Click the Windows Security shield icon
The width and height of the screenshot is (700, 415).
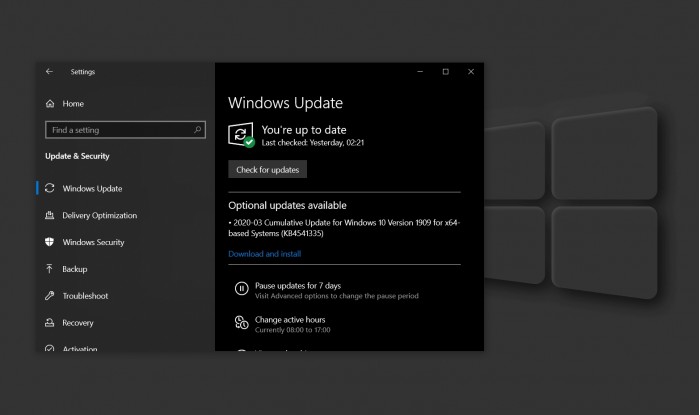(50, 243)
